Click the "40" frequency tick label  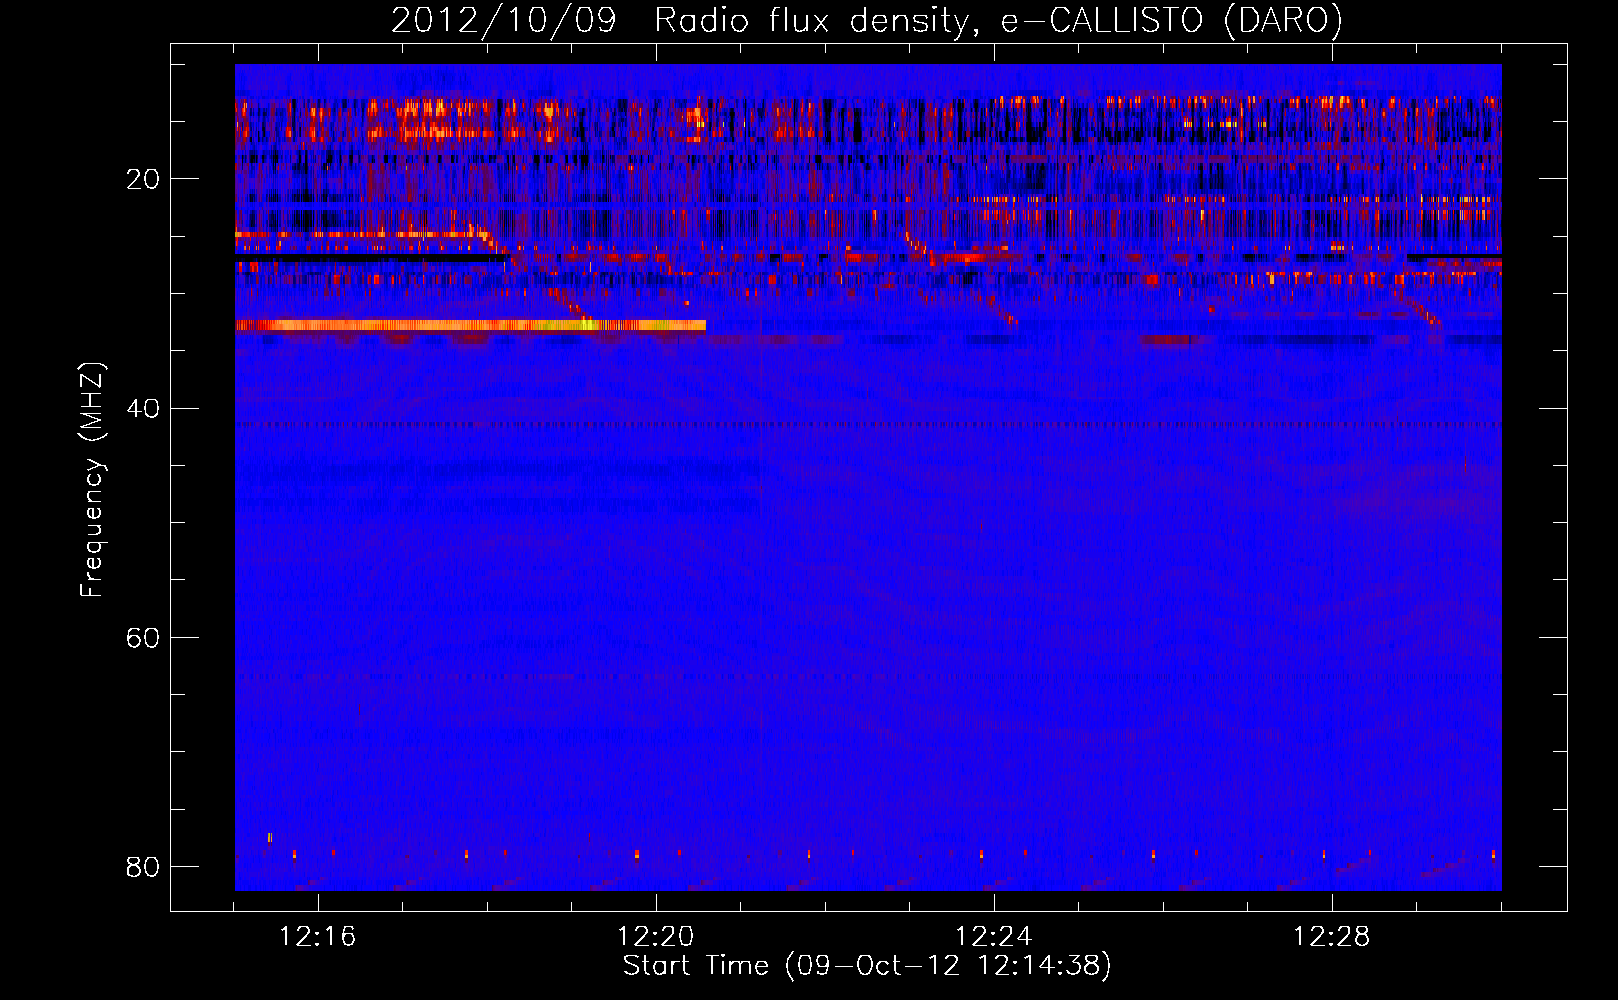(x=143, y=408)
